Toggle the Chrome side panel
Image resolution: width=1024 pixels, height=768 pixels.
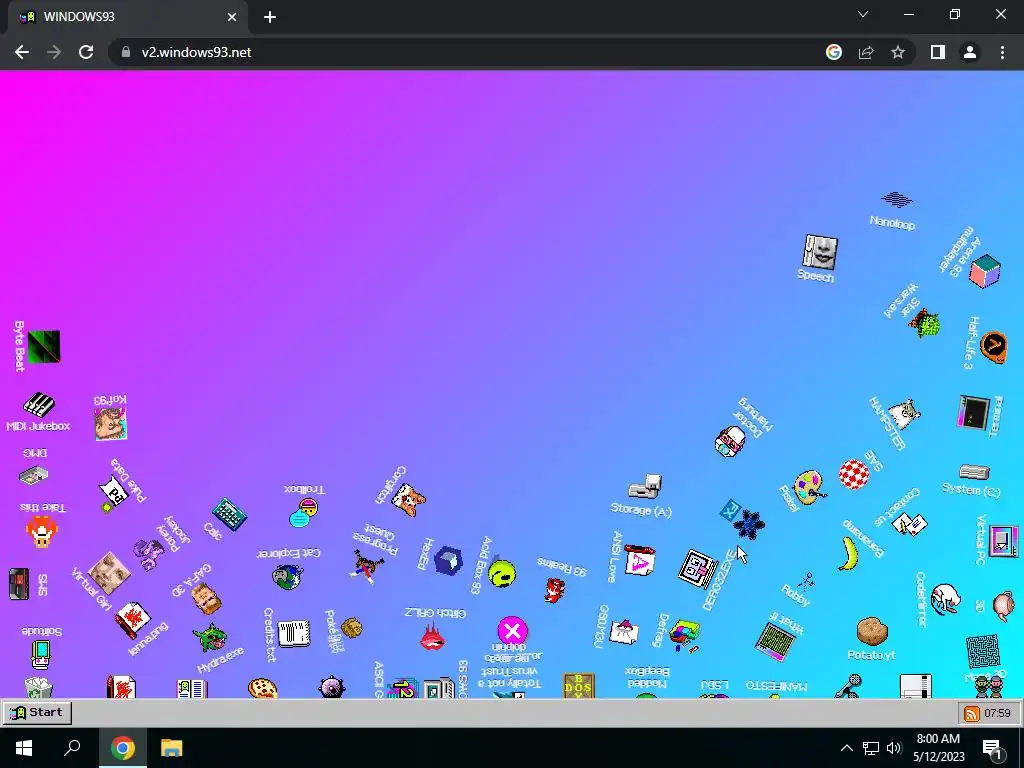938,52
